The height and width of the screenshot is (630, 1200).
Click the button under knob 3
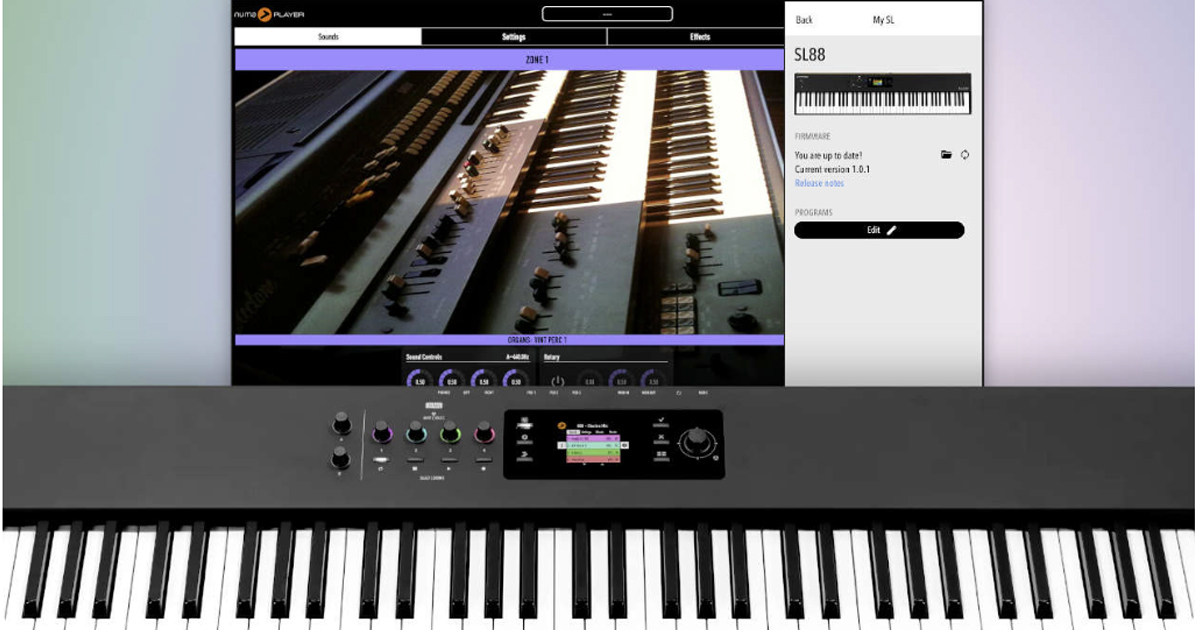[449, 459]
